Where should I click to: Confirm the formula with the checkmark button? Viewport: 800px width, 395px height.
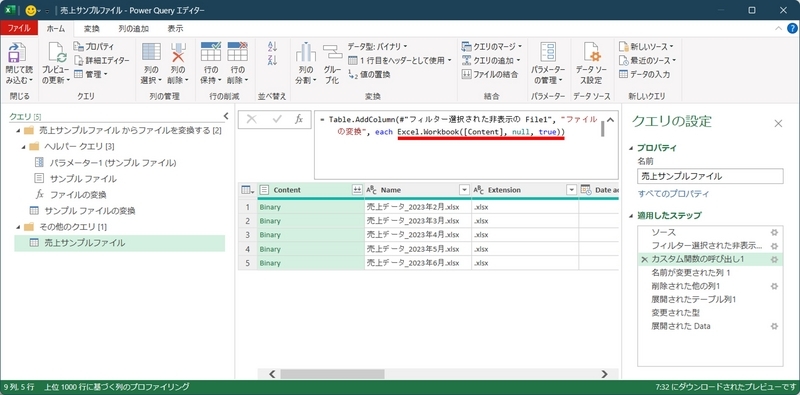click(277, 119)
